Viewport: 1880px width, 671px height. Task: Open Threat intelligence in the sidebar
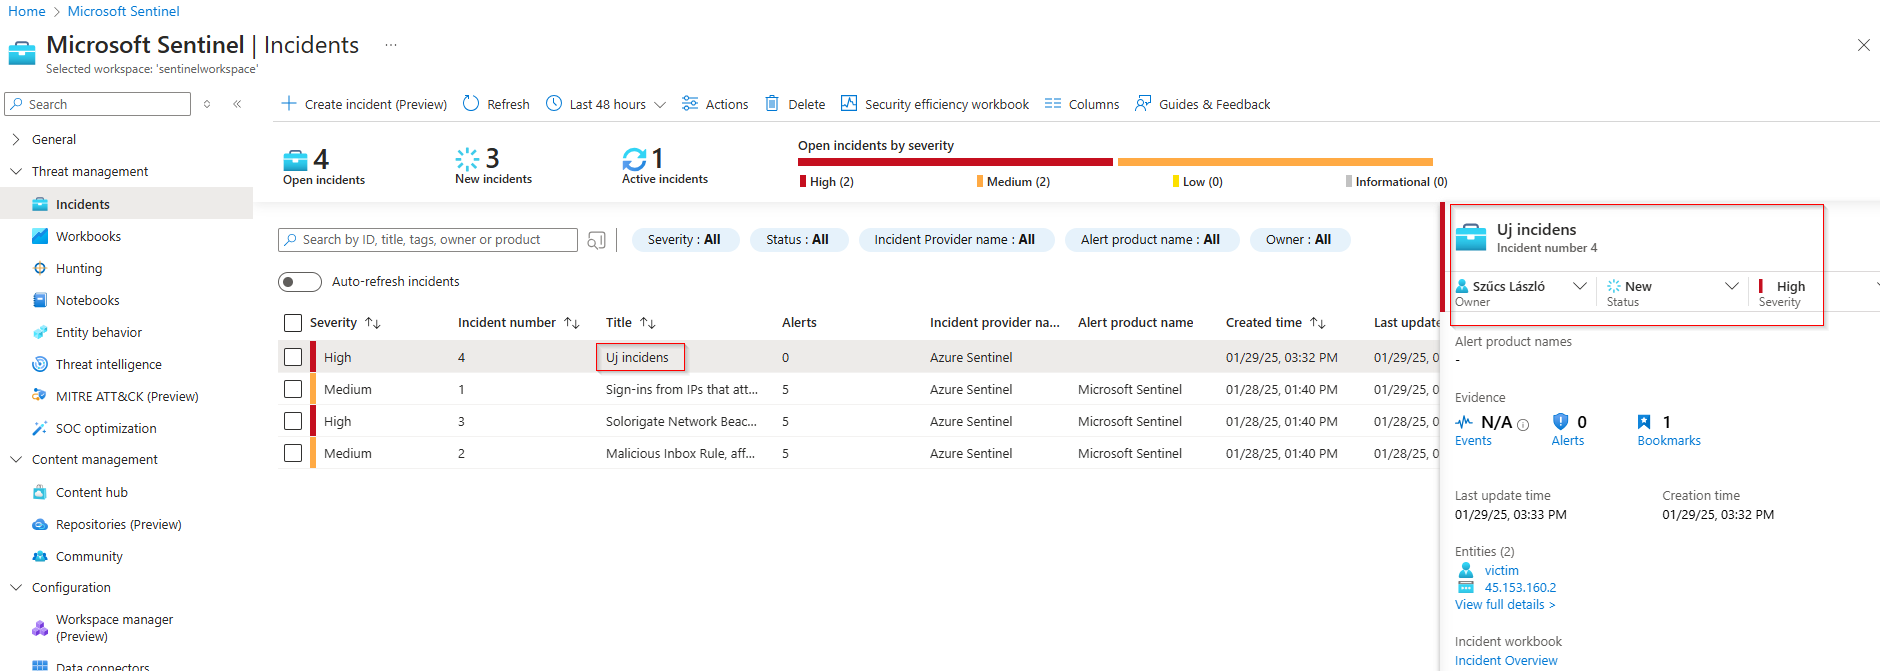108,365
